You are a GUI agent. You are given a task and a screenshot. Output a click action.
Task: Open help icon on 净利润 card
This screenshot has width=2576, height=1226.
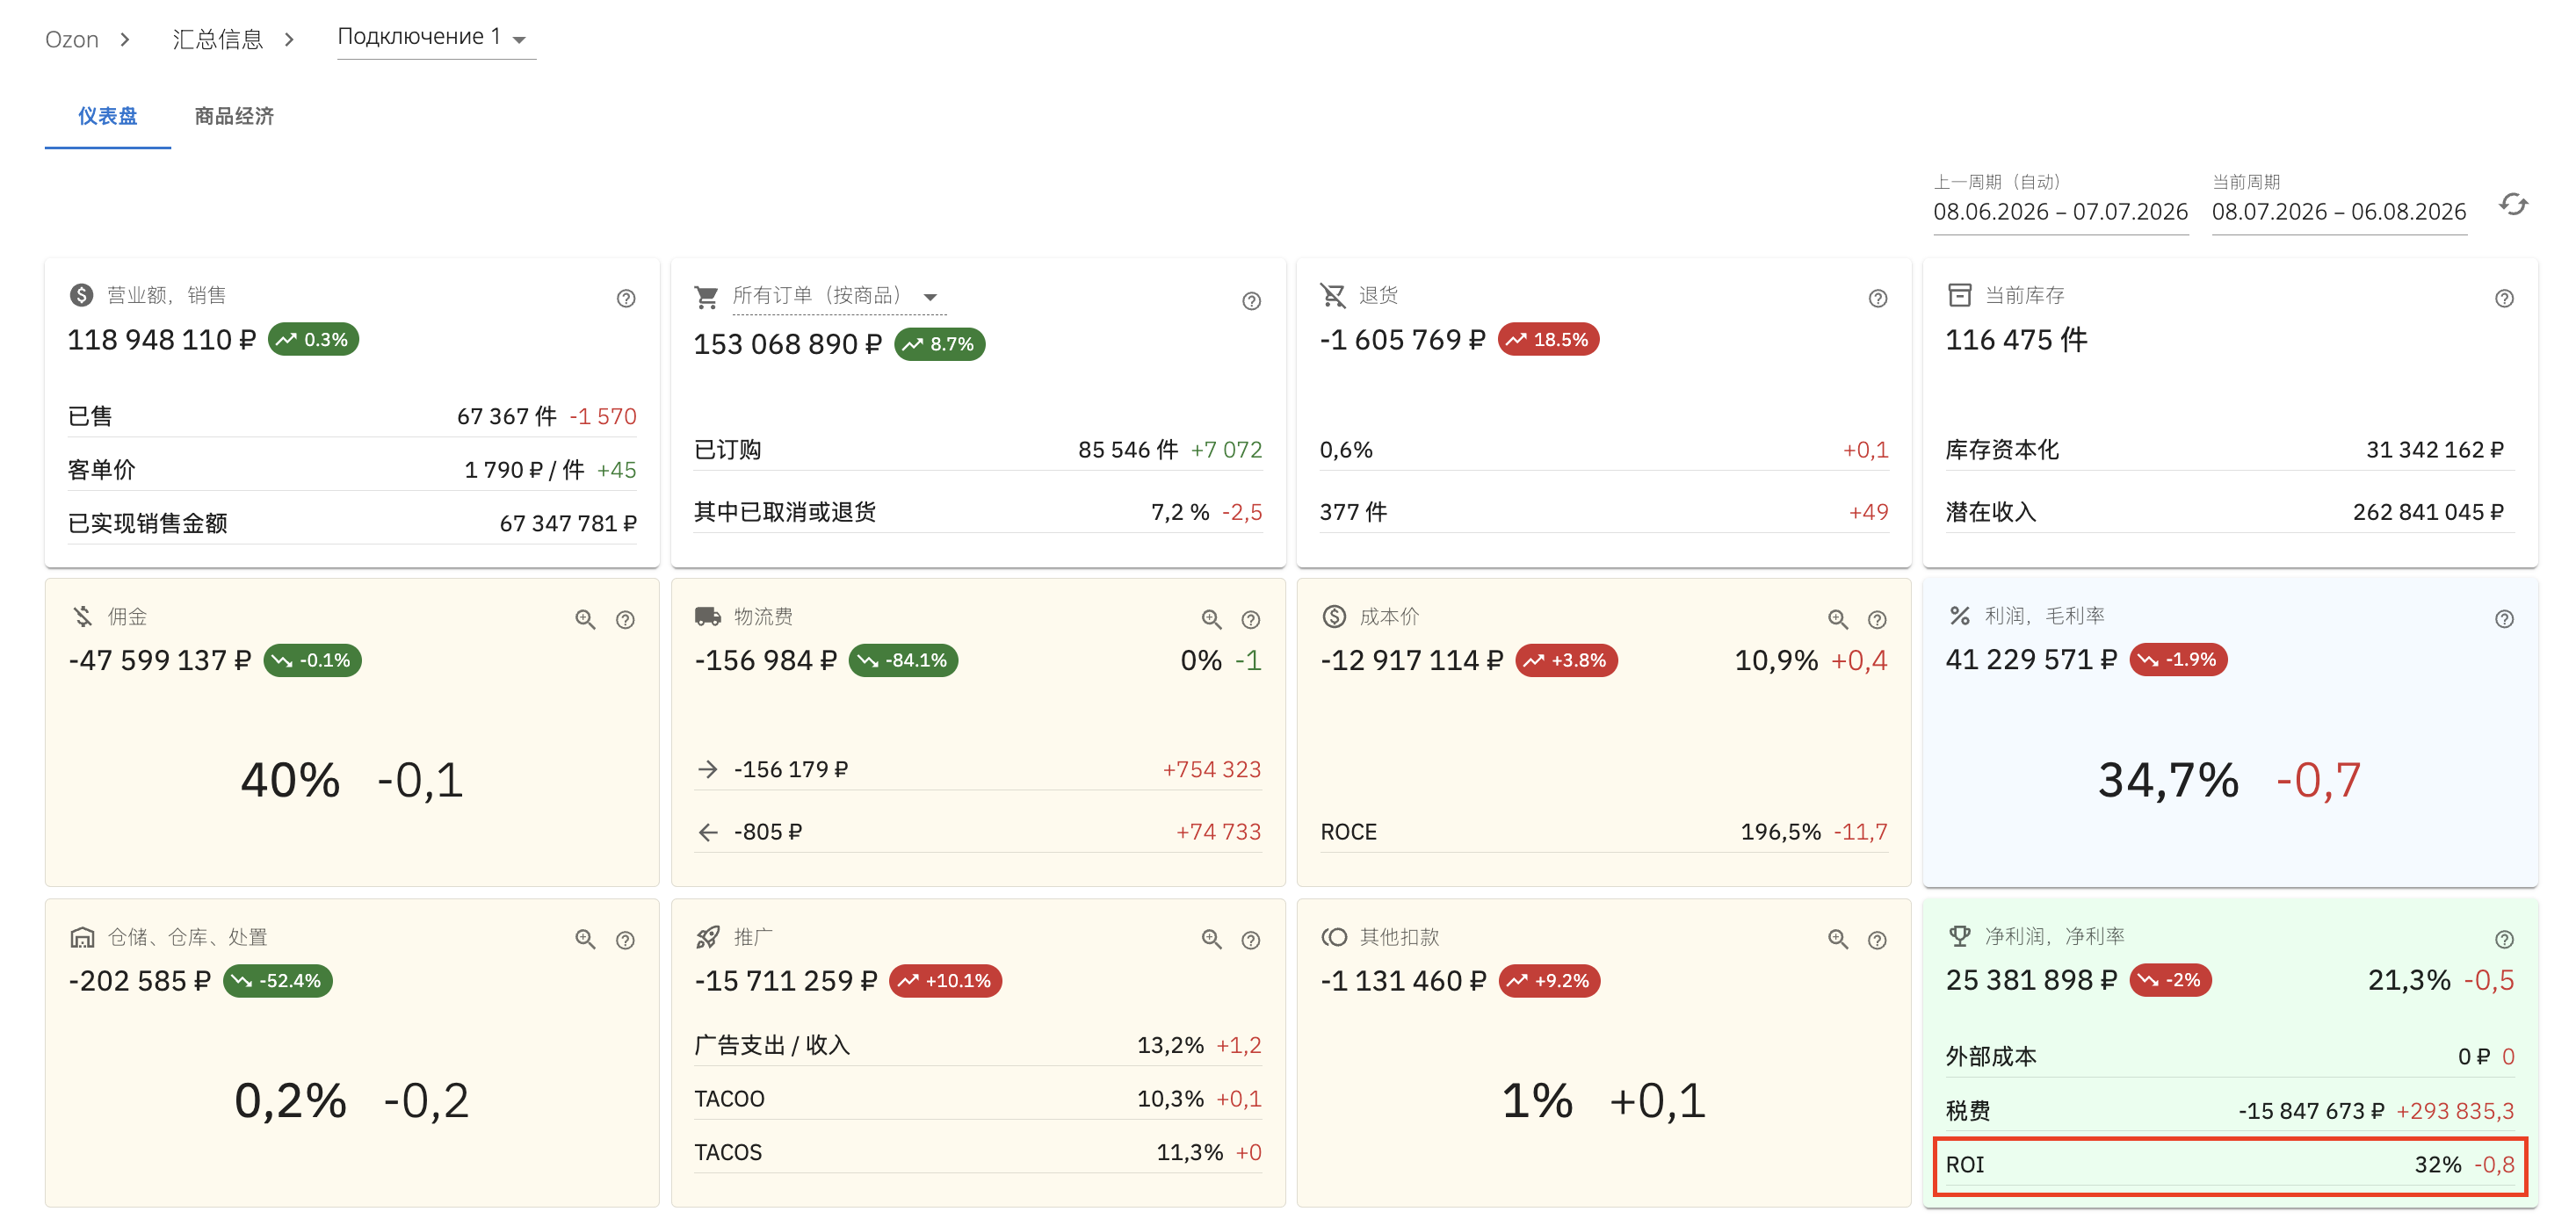pyautogui.click(x=2504, y=939)
